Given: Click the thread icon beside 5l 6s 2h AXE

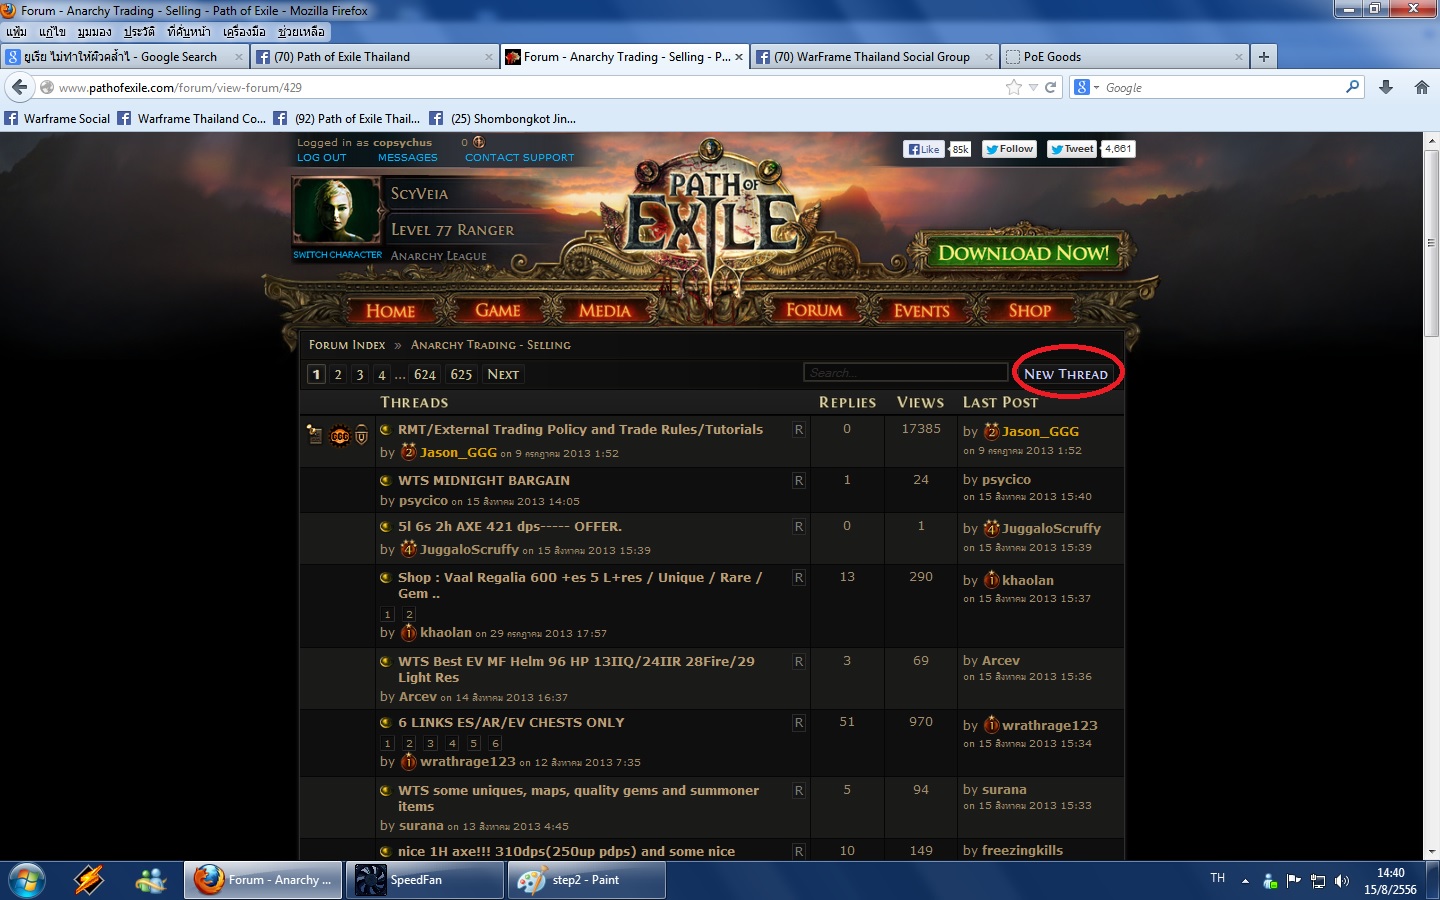Looking at the screenshot, I should (x=386, y=526).
